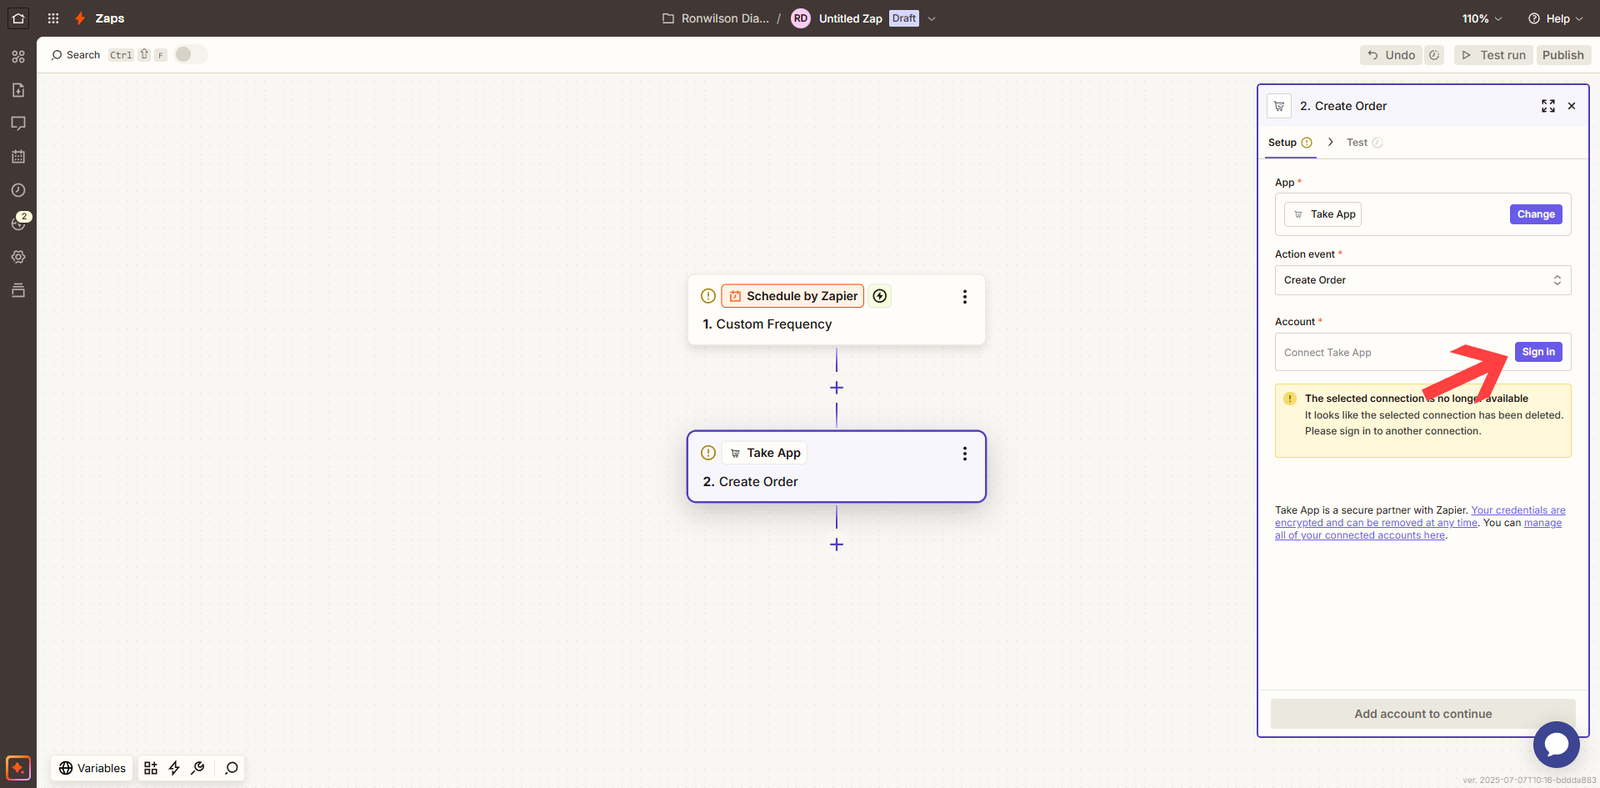Open the four-circles assets icon in left sidebar

click(18, 57)
